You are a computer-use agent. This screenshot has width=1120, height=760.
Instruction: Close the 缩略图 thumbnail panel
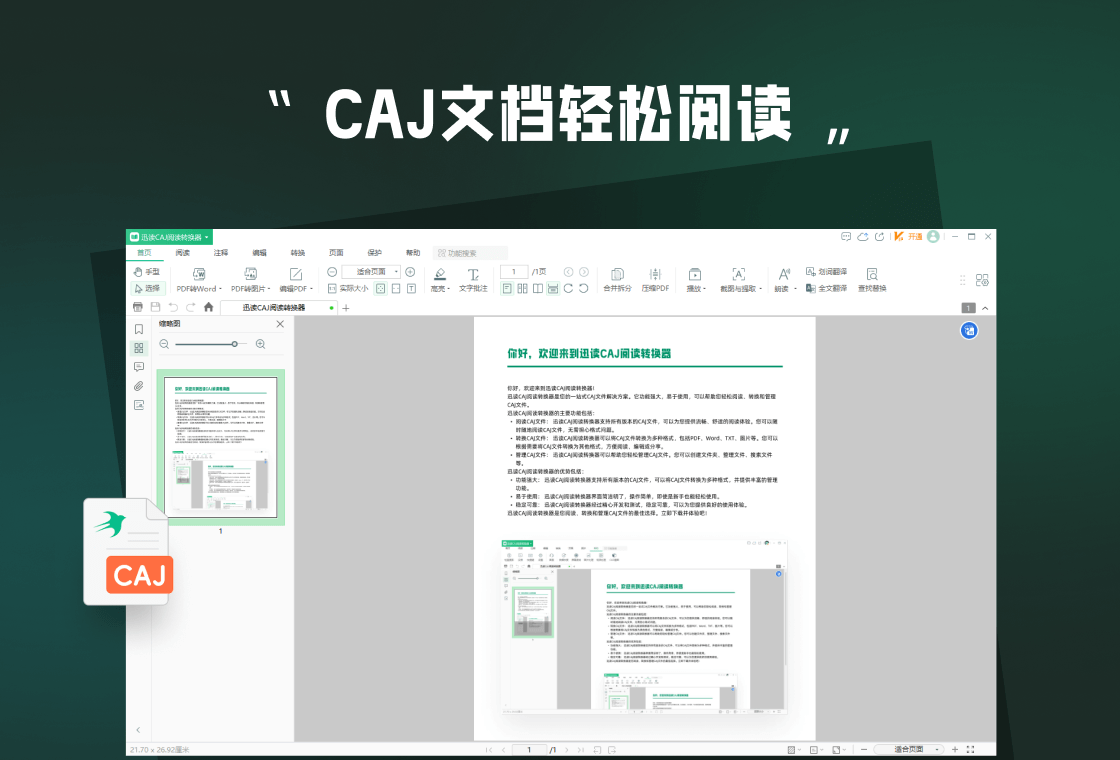click(x=280, y=324)
